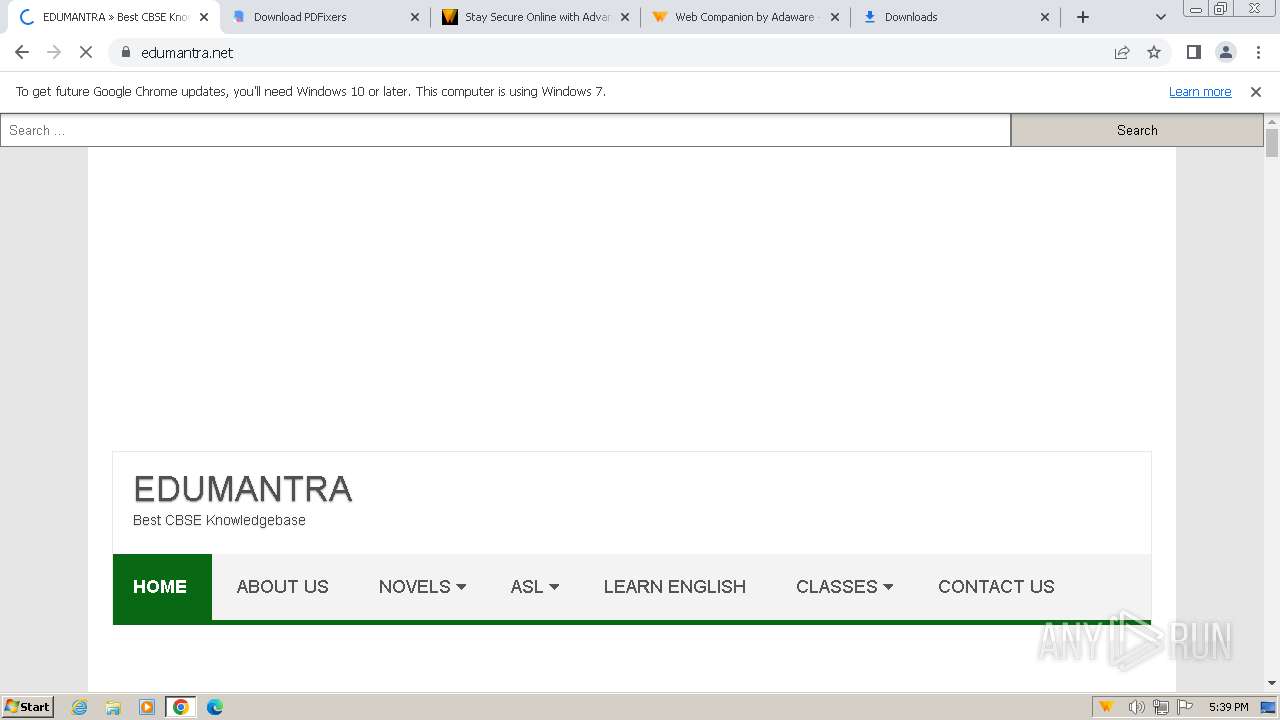Open volume control in system tray
This screenshot has width=1280, height=720.
(1136, 707)
